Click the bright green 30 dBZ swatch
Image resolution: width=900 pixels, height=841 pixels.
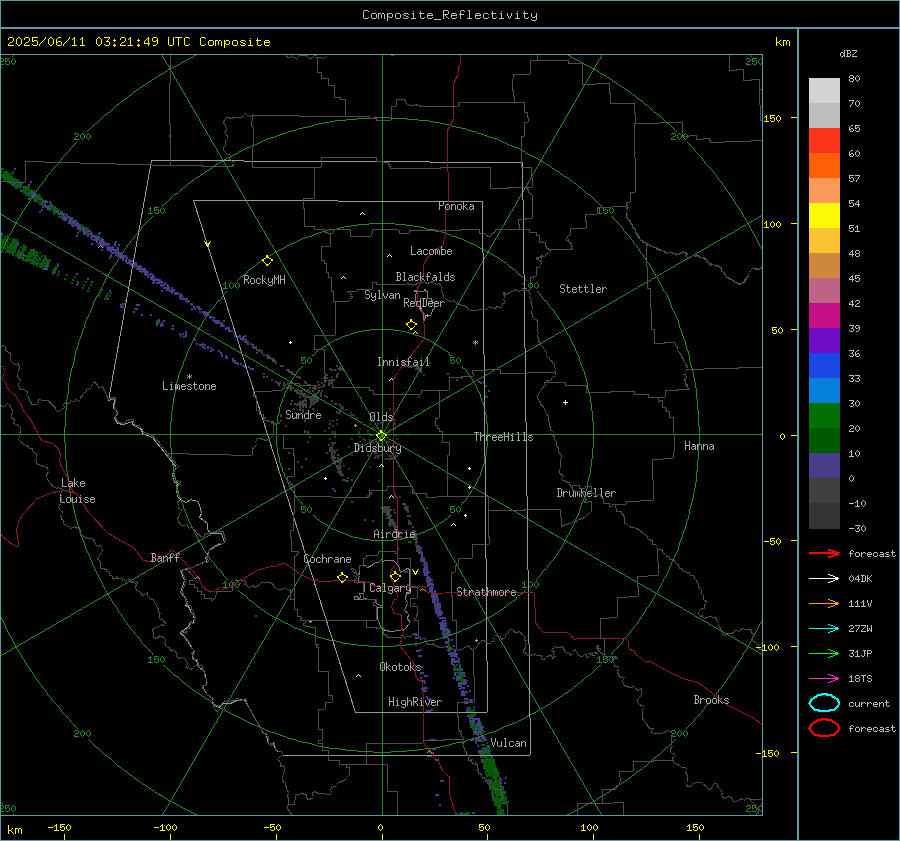[x=824, y=416]
